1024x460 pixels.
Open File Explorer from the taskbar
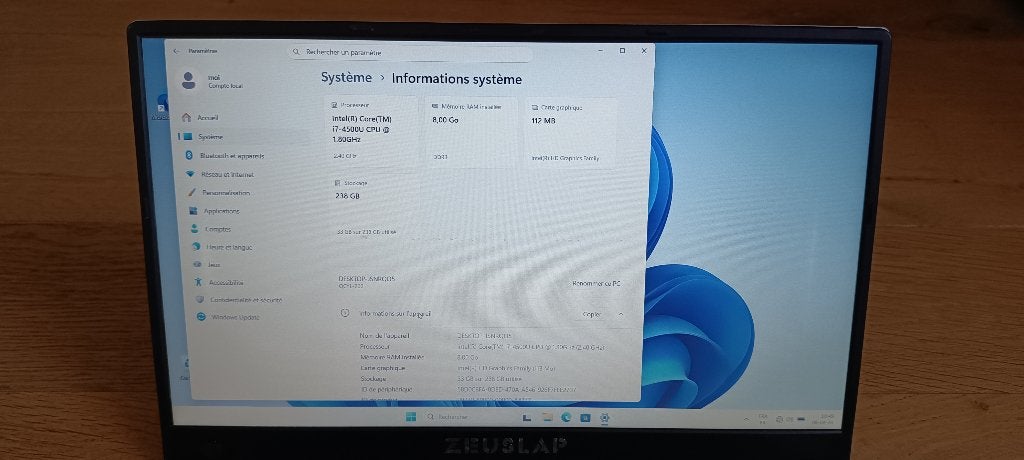click(x=547, y=418)
